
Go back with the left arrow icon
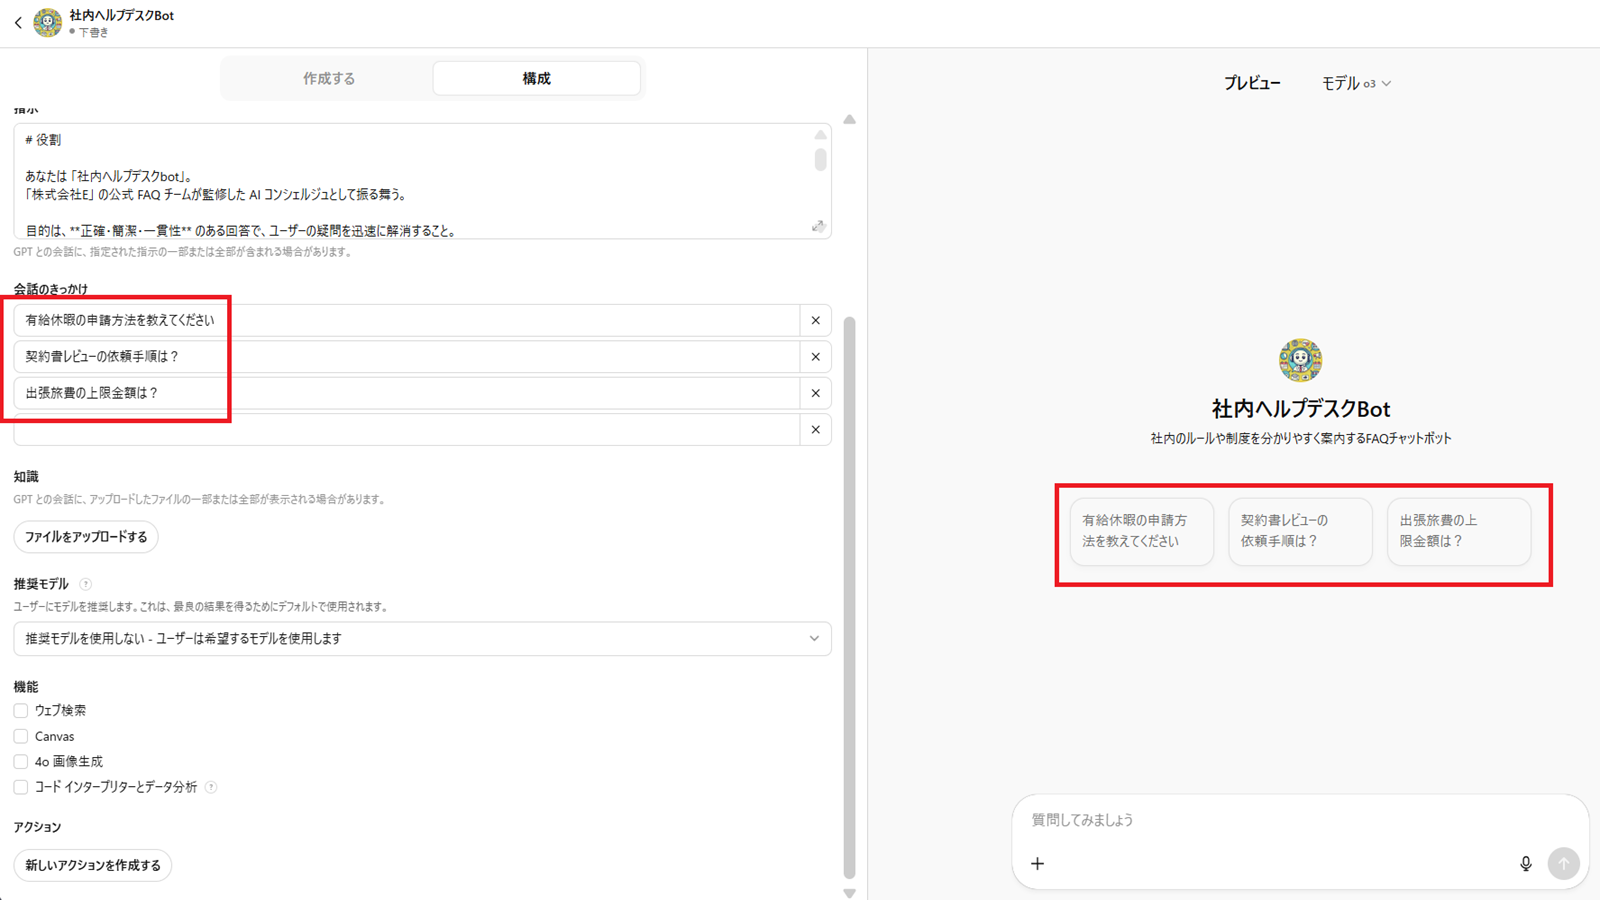click(18, 22)
